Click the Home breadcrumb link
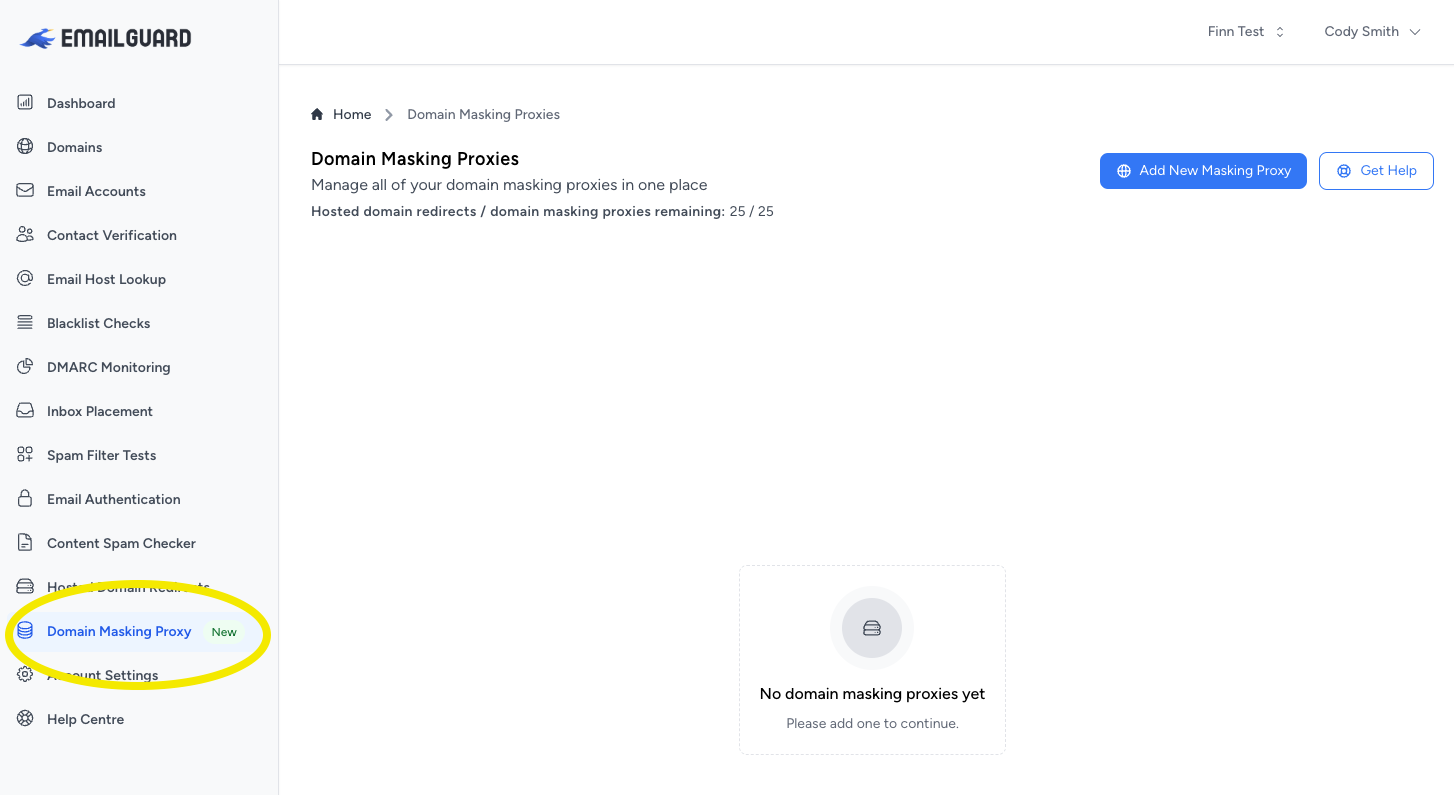The width and height of the screenshot is (1454, 795). (352, 114)
